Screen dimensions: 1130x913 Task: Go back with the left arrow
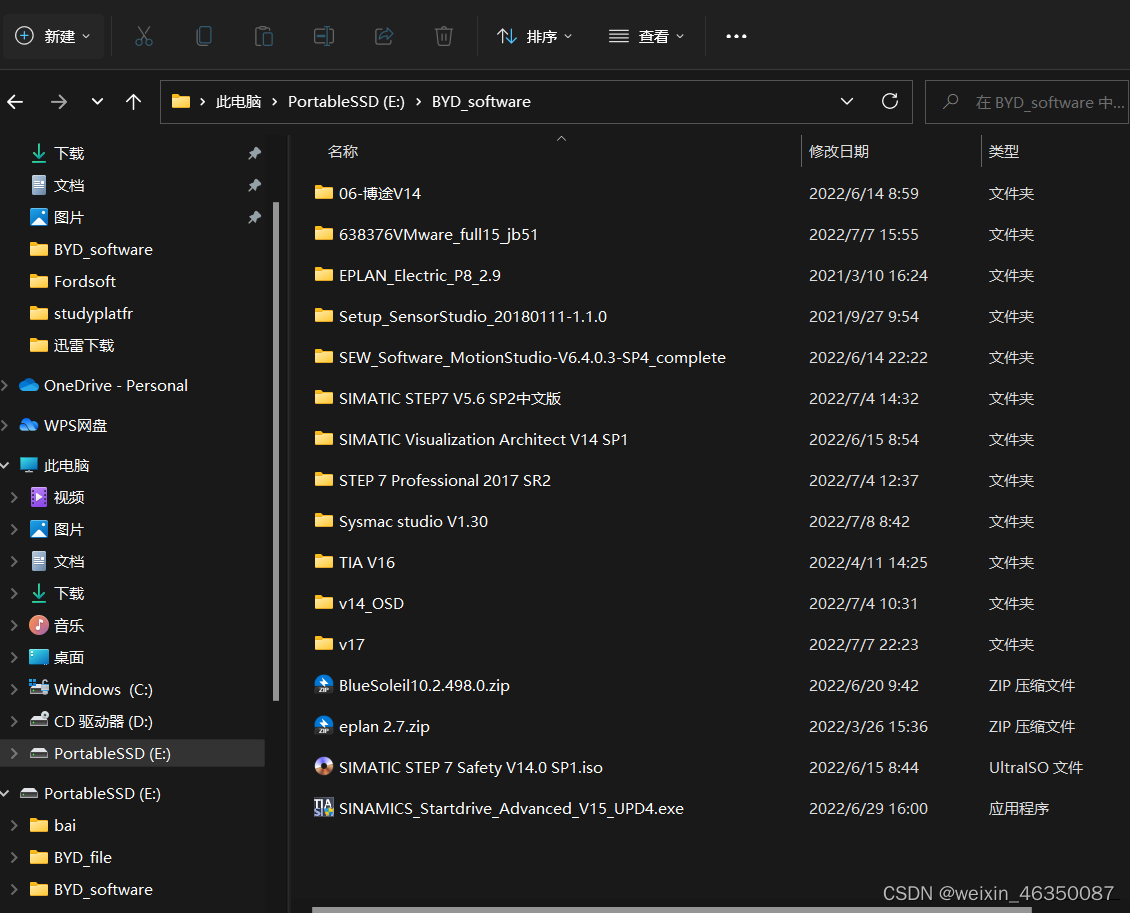pyautogui.click(x=15, y=102)
